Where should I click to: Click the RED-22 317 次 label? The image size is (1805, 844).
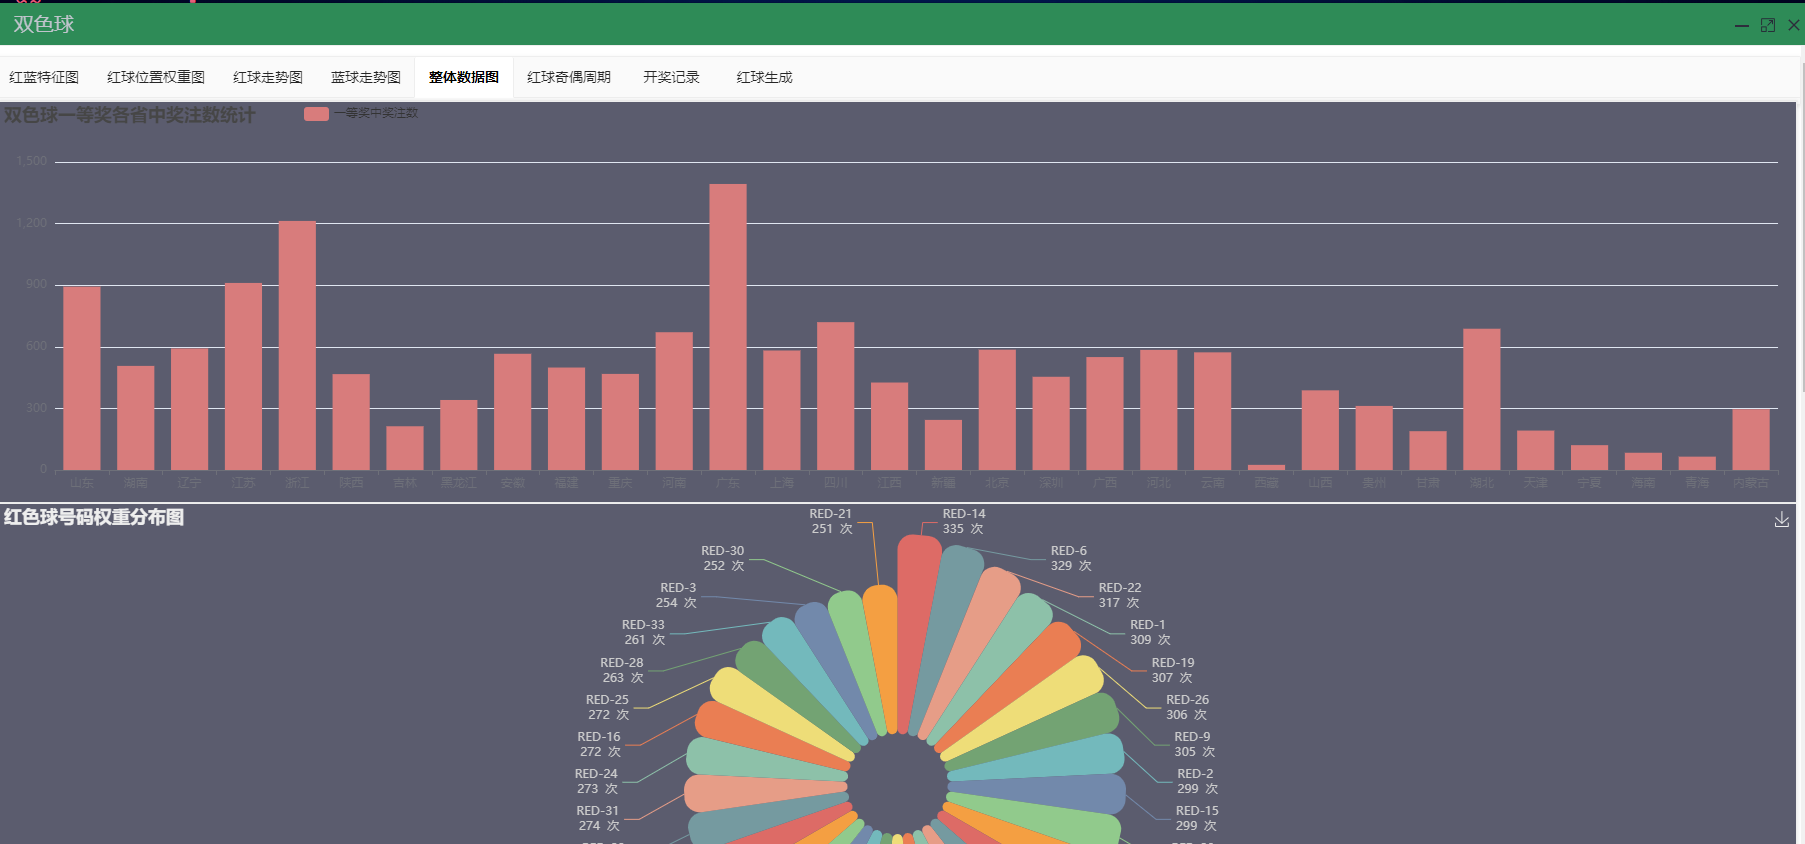pos(1119,595)
